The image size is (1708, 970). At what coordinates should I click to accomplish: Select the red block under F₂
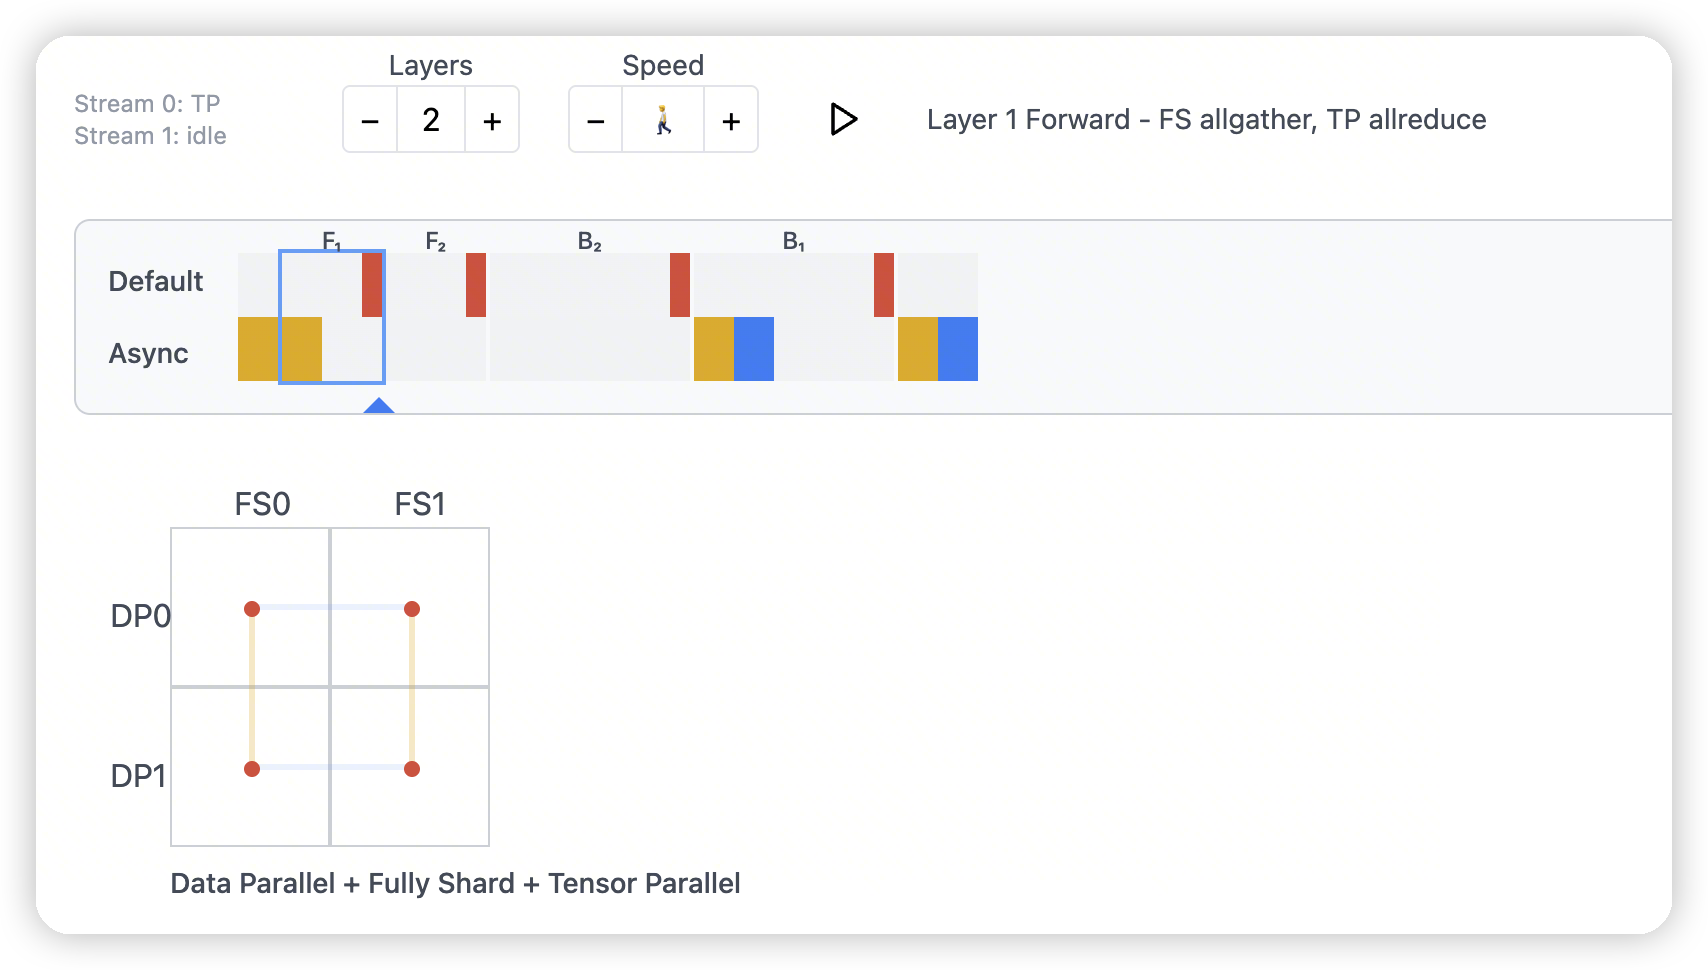[x=476, y=285]
